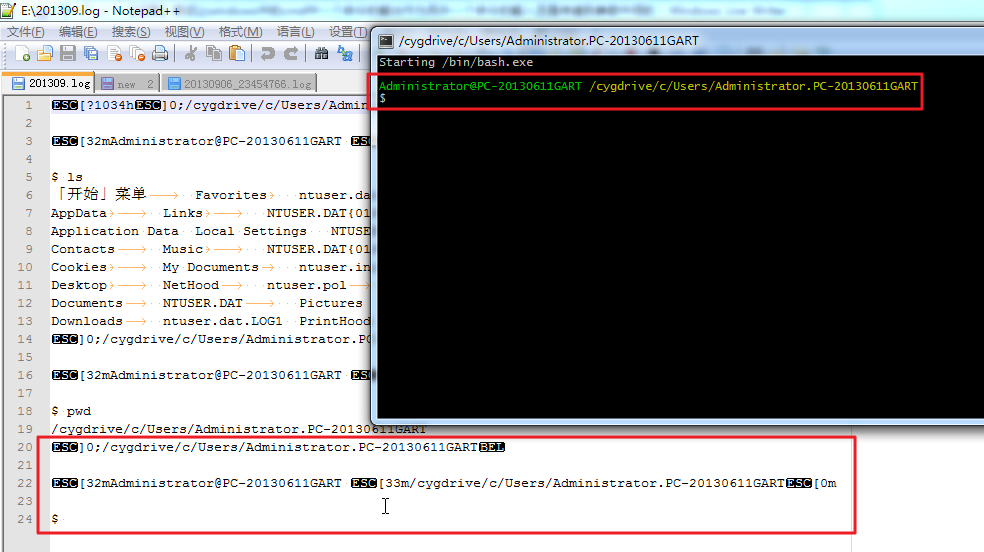
Task: Switch to the new 2 tab
Action: pos(127,83)
